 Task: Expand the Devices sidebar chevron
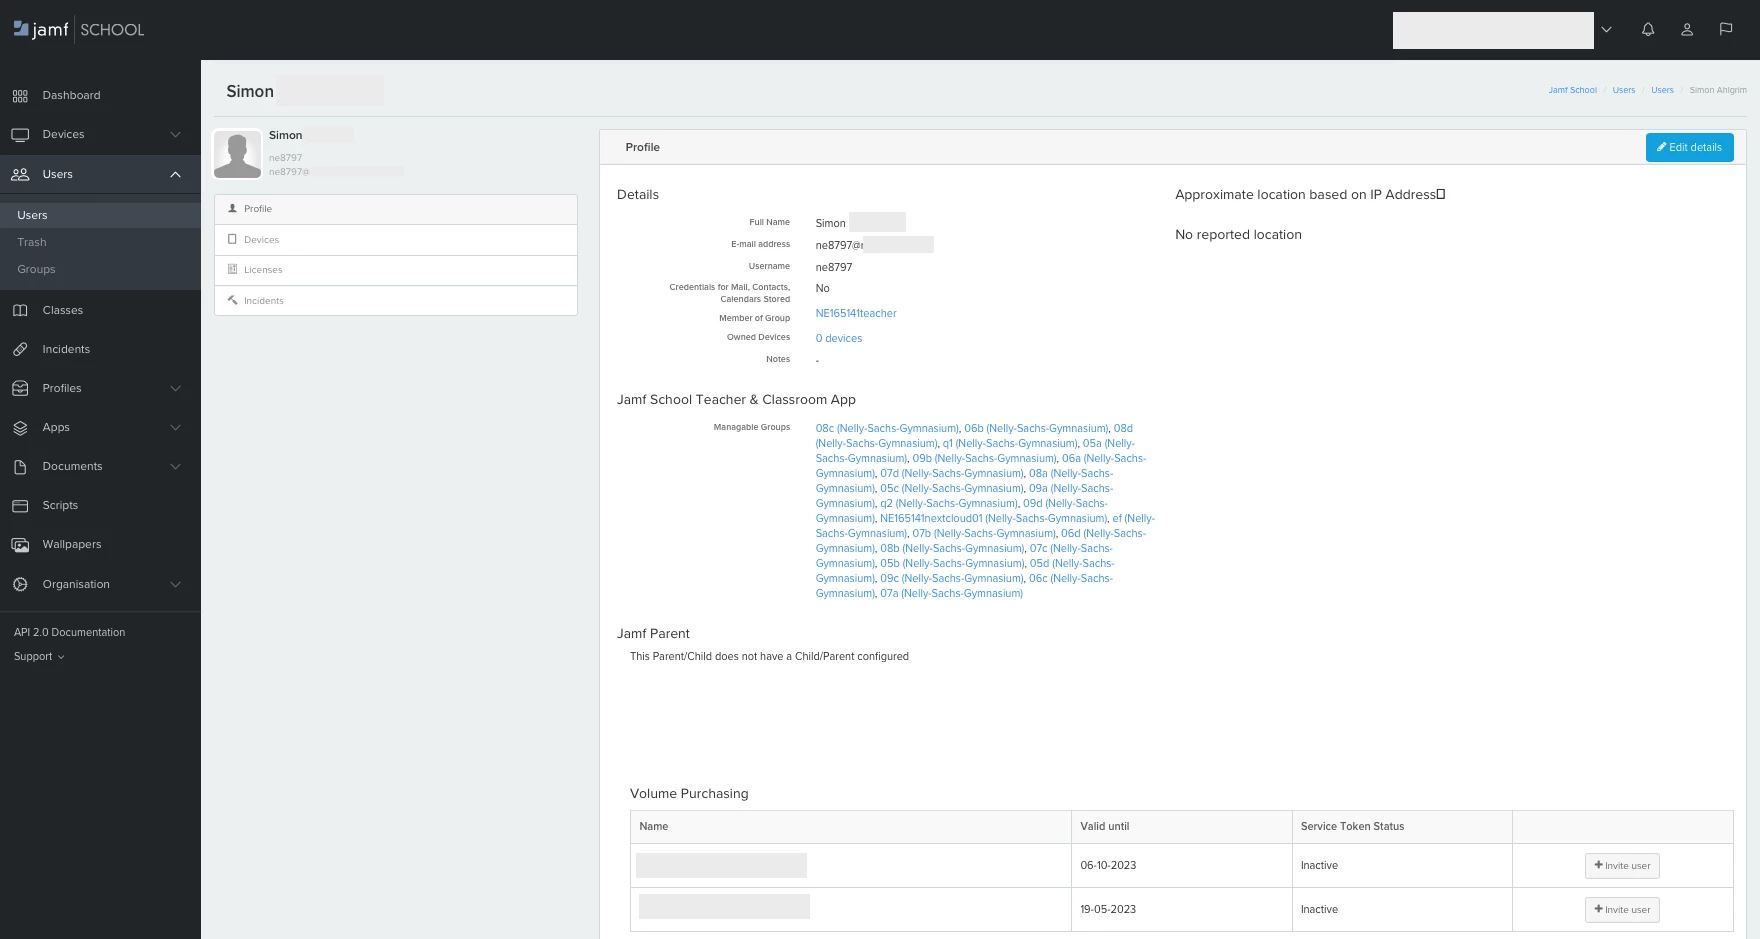click(x=176, y=135)
